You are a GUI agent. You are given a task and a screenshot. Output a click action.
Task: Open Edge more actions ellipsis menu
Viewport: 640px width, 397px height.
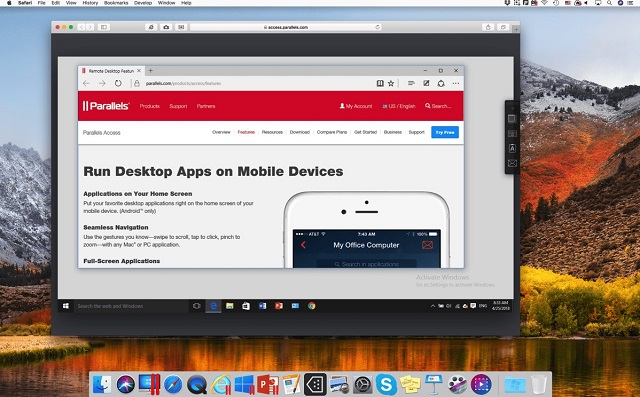pos(456,83)
